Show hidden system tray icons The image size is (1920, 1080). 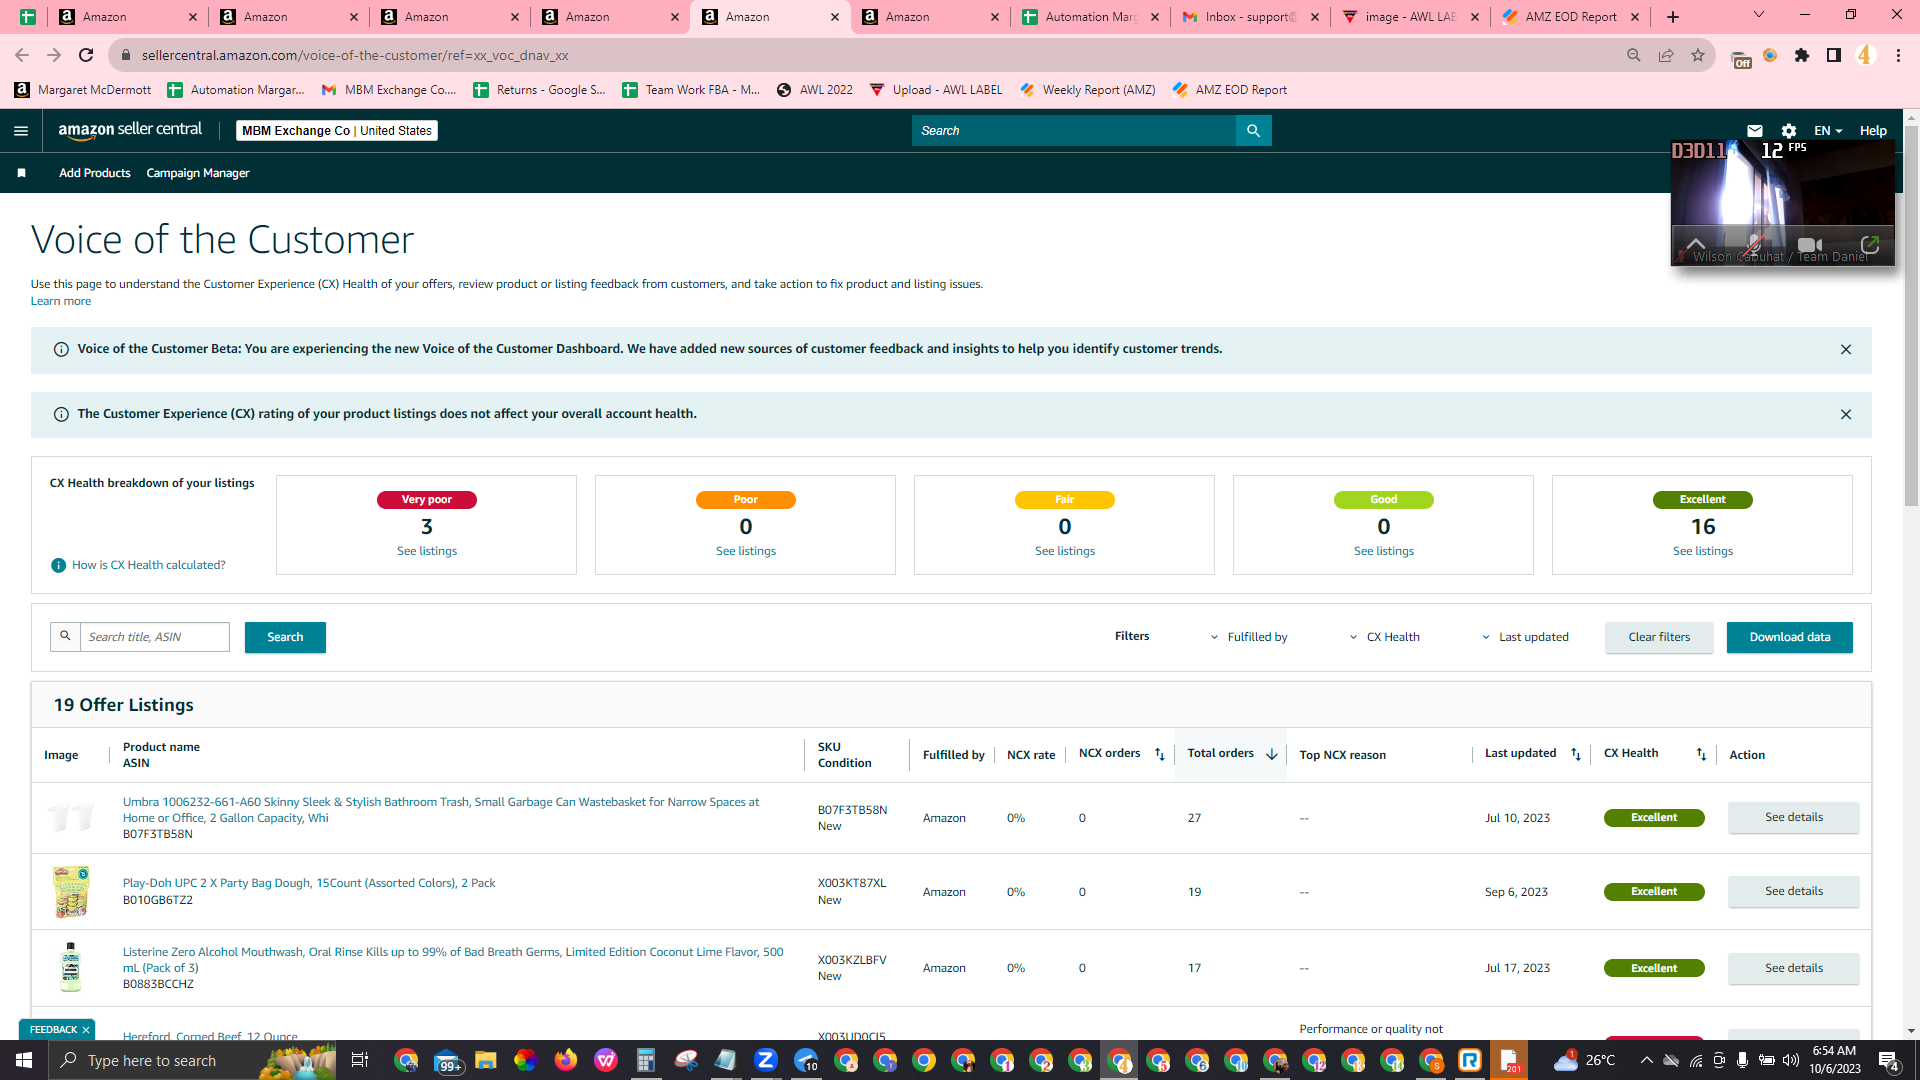[1646, 1060]
